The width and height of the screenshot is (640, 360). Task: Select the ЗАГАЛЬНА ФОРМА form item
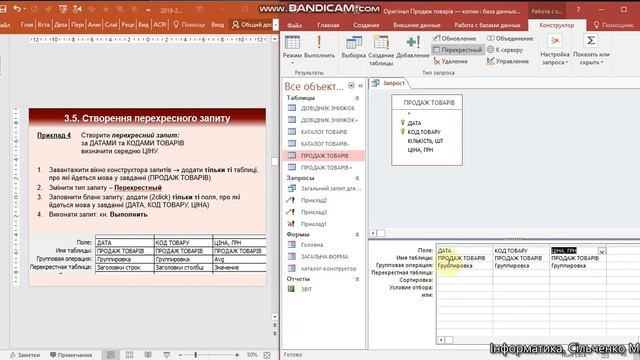(x=324, y=257)
